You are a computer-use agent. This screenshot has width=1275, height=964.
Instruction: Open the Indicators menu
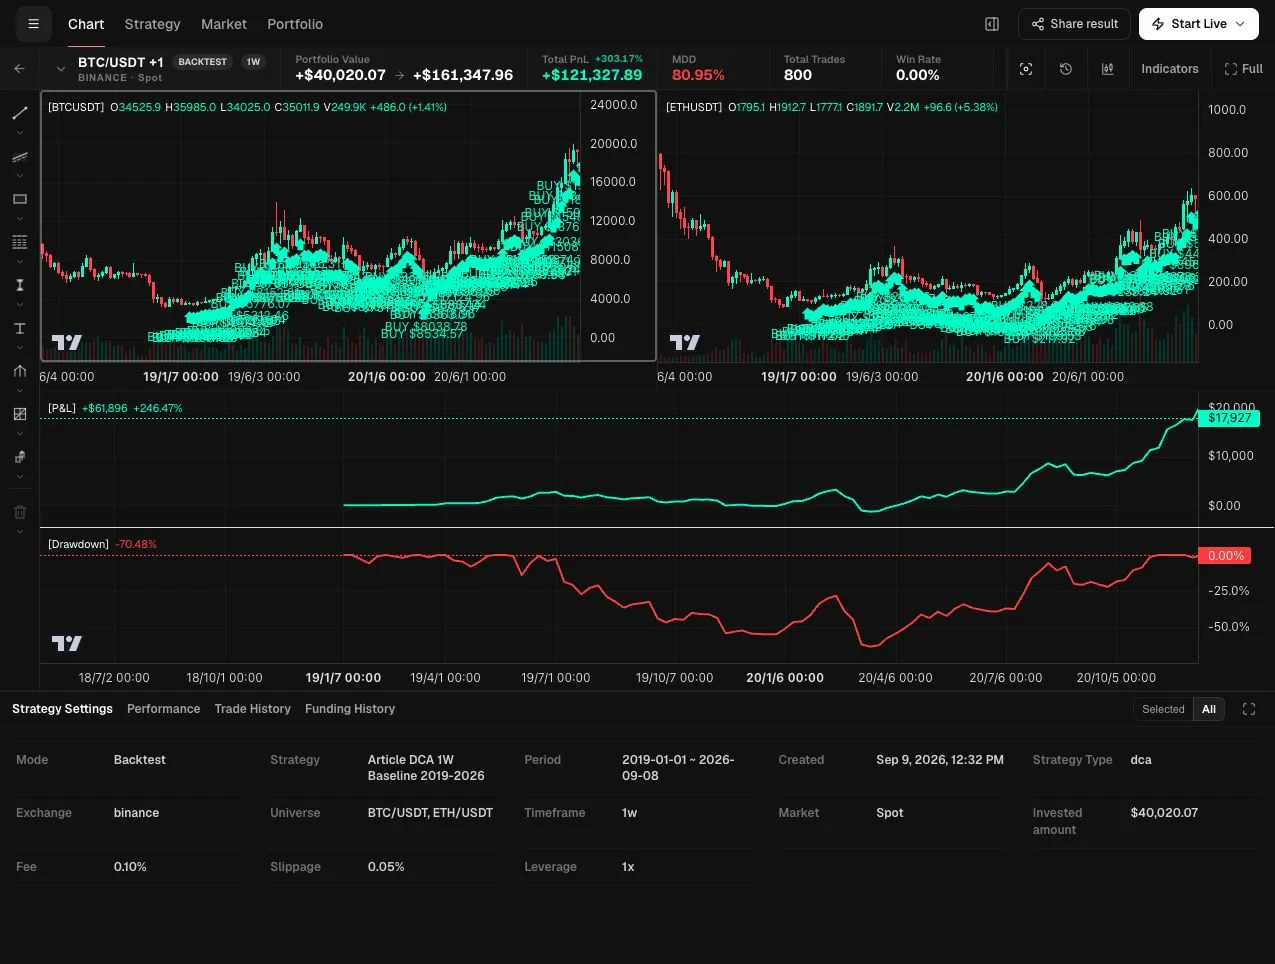point(1170,69)
